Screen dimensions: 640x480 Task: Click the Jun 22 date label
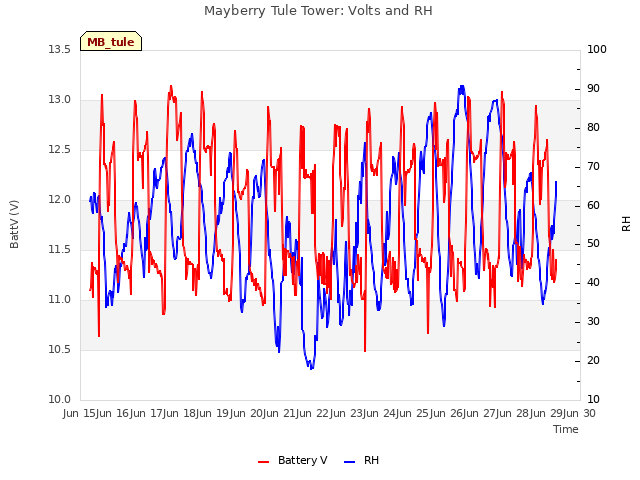point(312,413)
